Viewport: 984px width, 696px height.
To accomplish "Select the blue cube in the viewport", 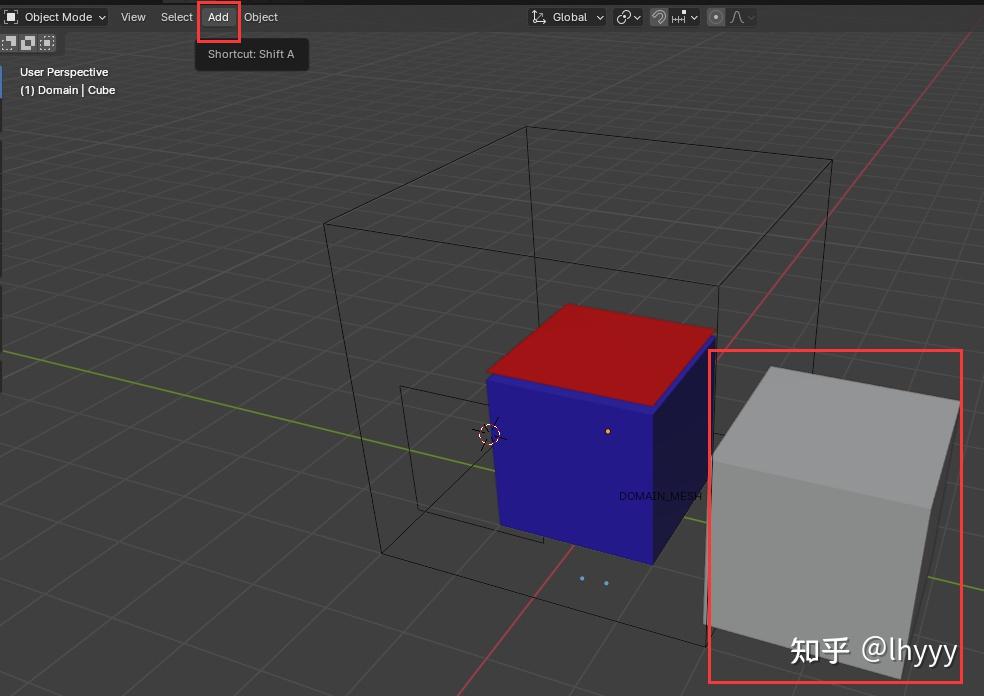I will click(575, 460).
